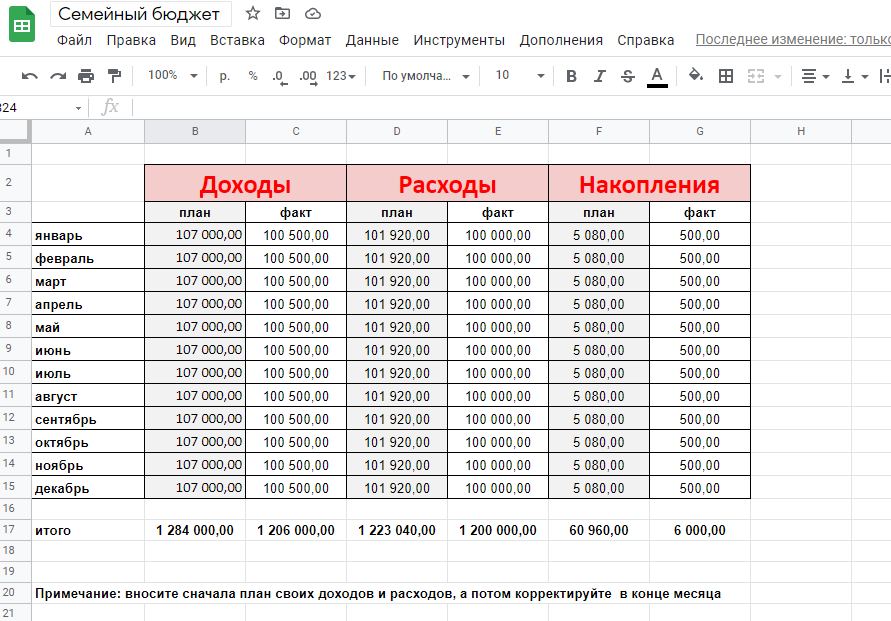Select total 1 206 000,00 cell

point(296,530)
